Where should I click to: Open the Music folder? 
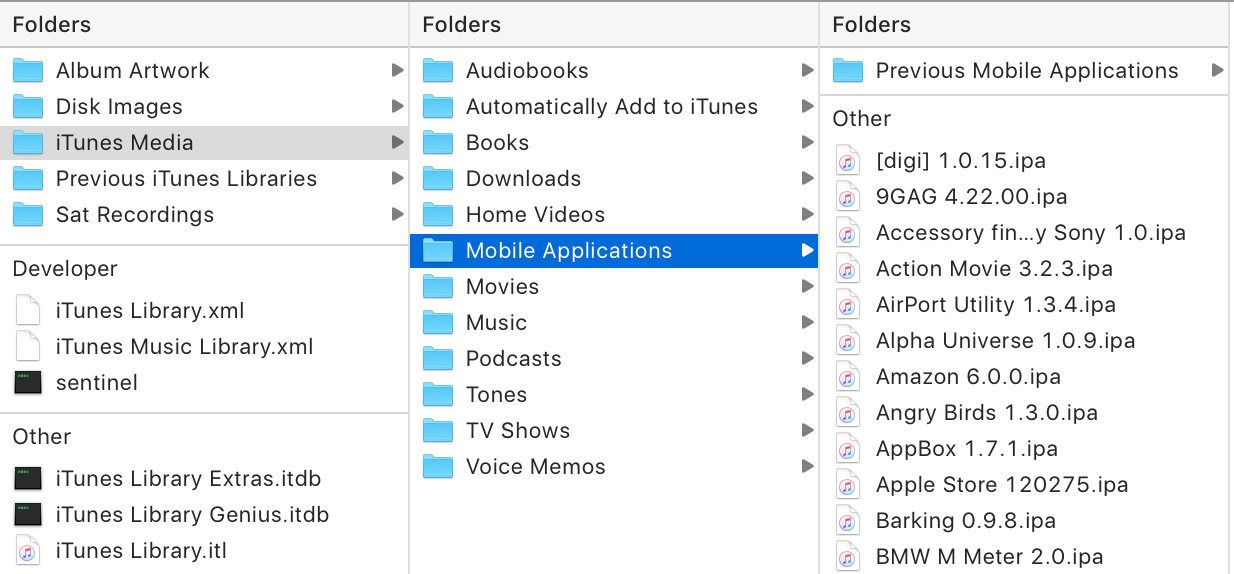pyautogui.click(x=614, y=323)
